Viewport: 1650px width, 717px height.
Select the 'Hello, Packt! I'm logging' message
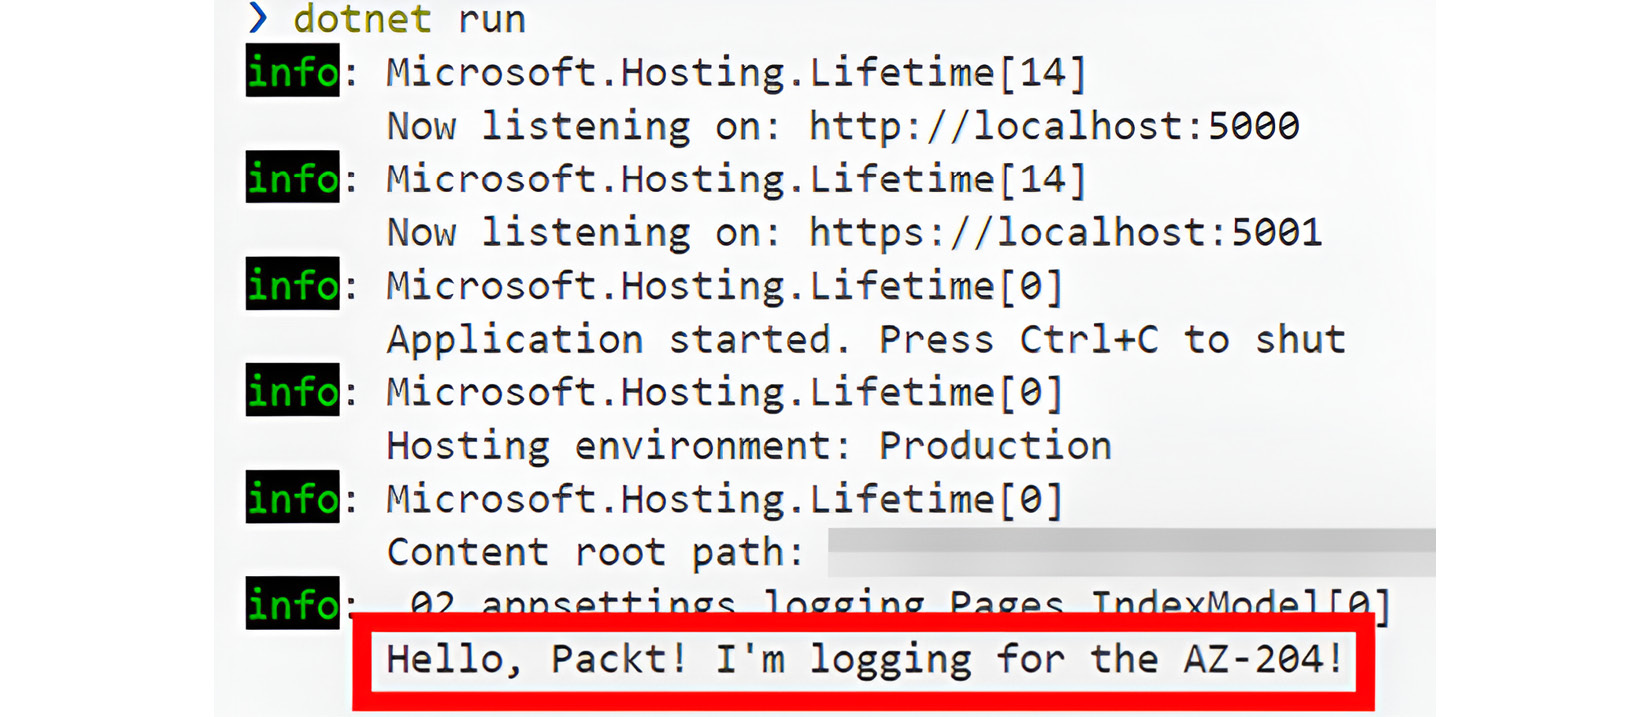coord(865,660)
